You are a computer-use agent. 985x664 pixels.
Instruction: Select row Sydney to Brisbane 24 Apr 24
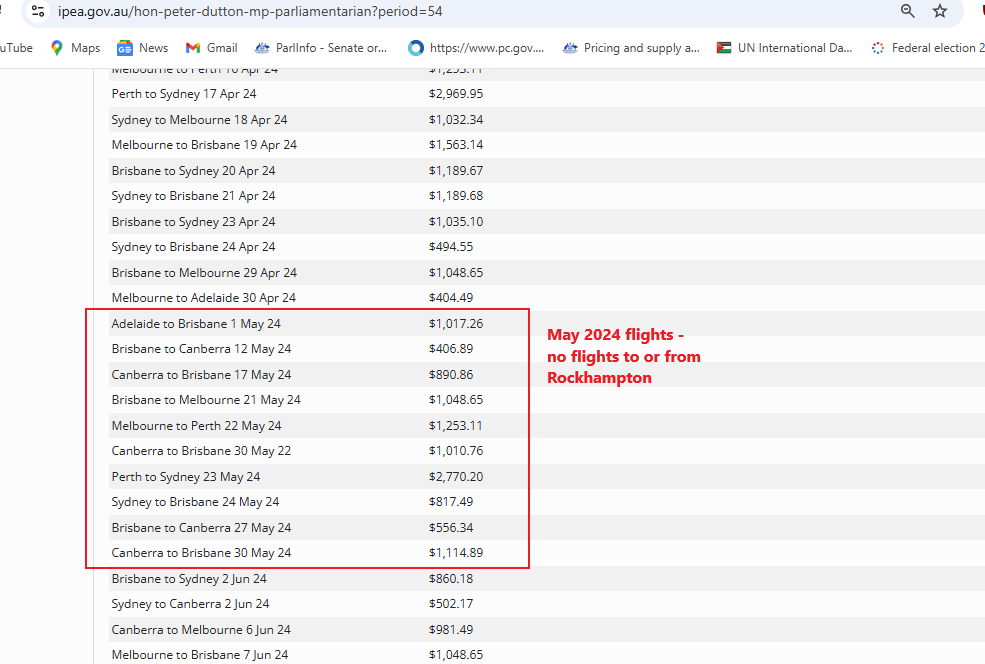coord(547,246)
